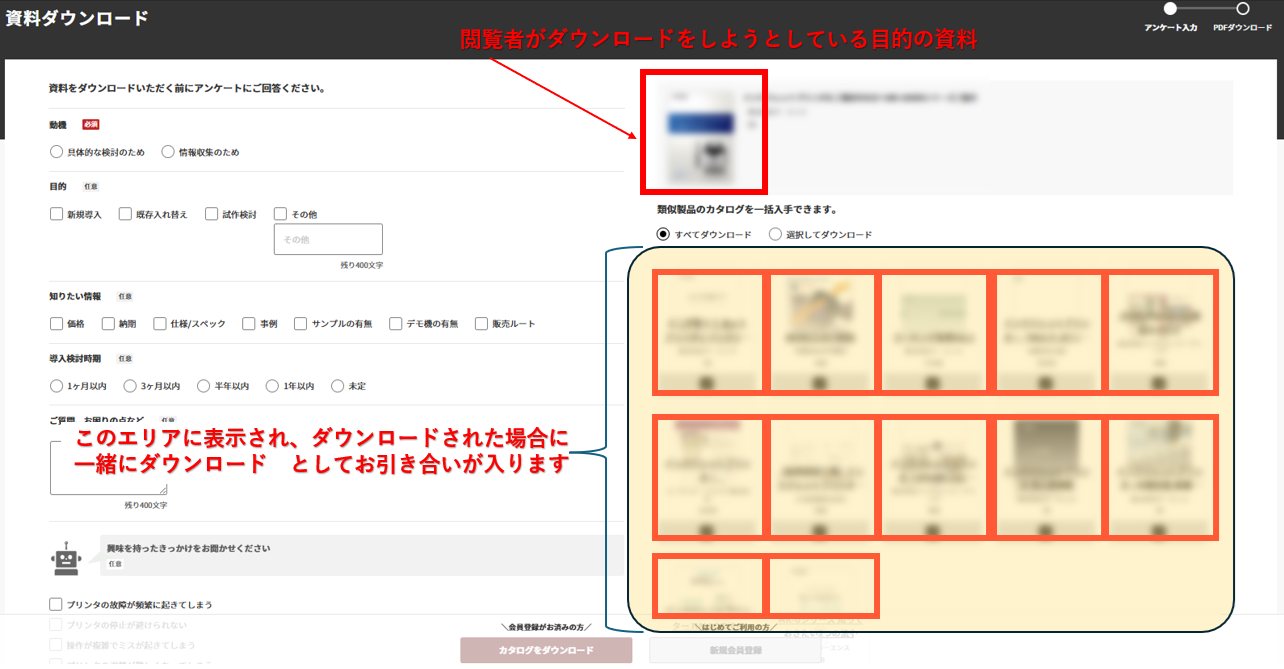Image resolution: width=1284 pixels, height=669 pixels.
Task: Click the download icon on the third-row left catalog
Action: click(x=707, y=612)
